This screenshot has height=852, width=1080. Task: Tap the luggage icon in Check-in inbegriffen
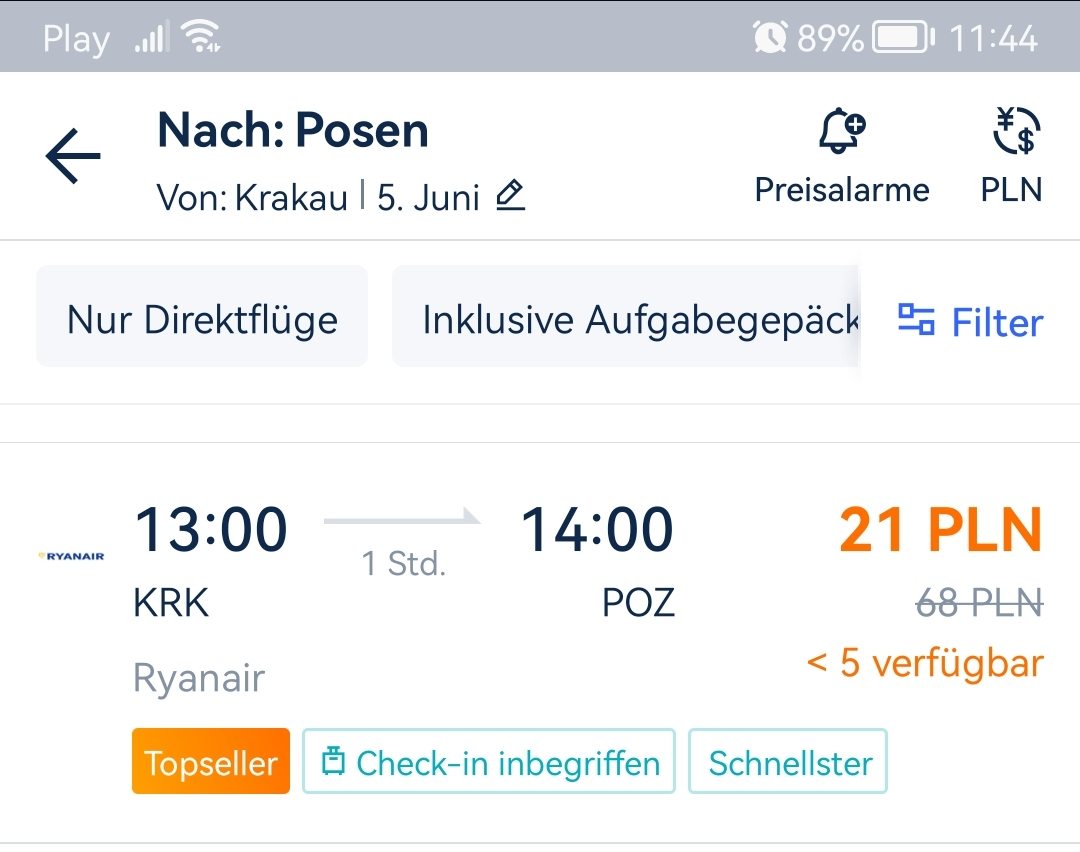coord(333,761)
